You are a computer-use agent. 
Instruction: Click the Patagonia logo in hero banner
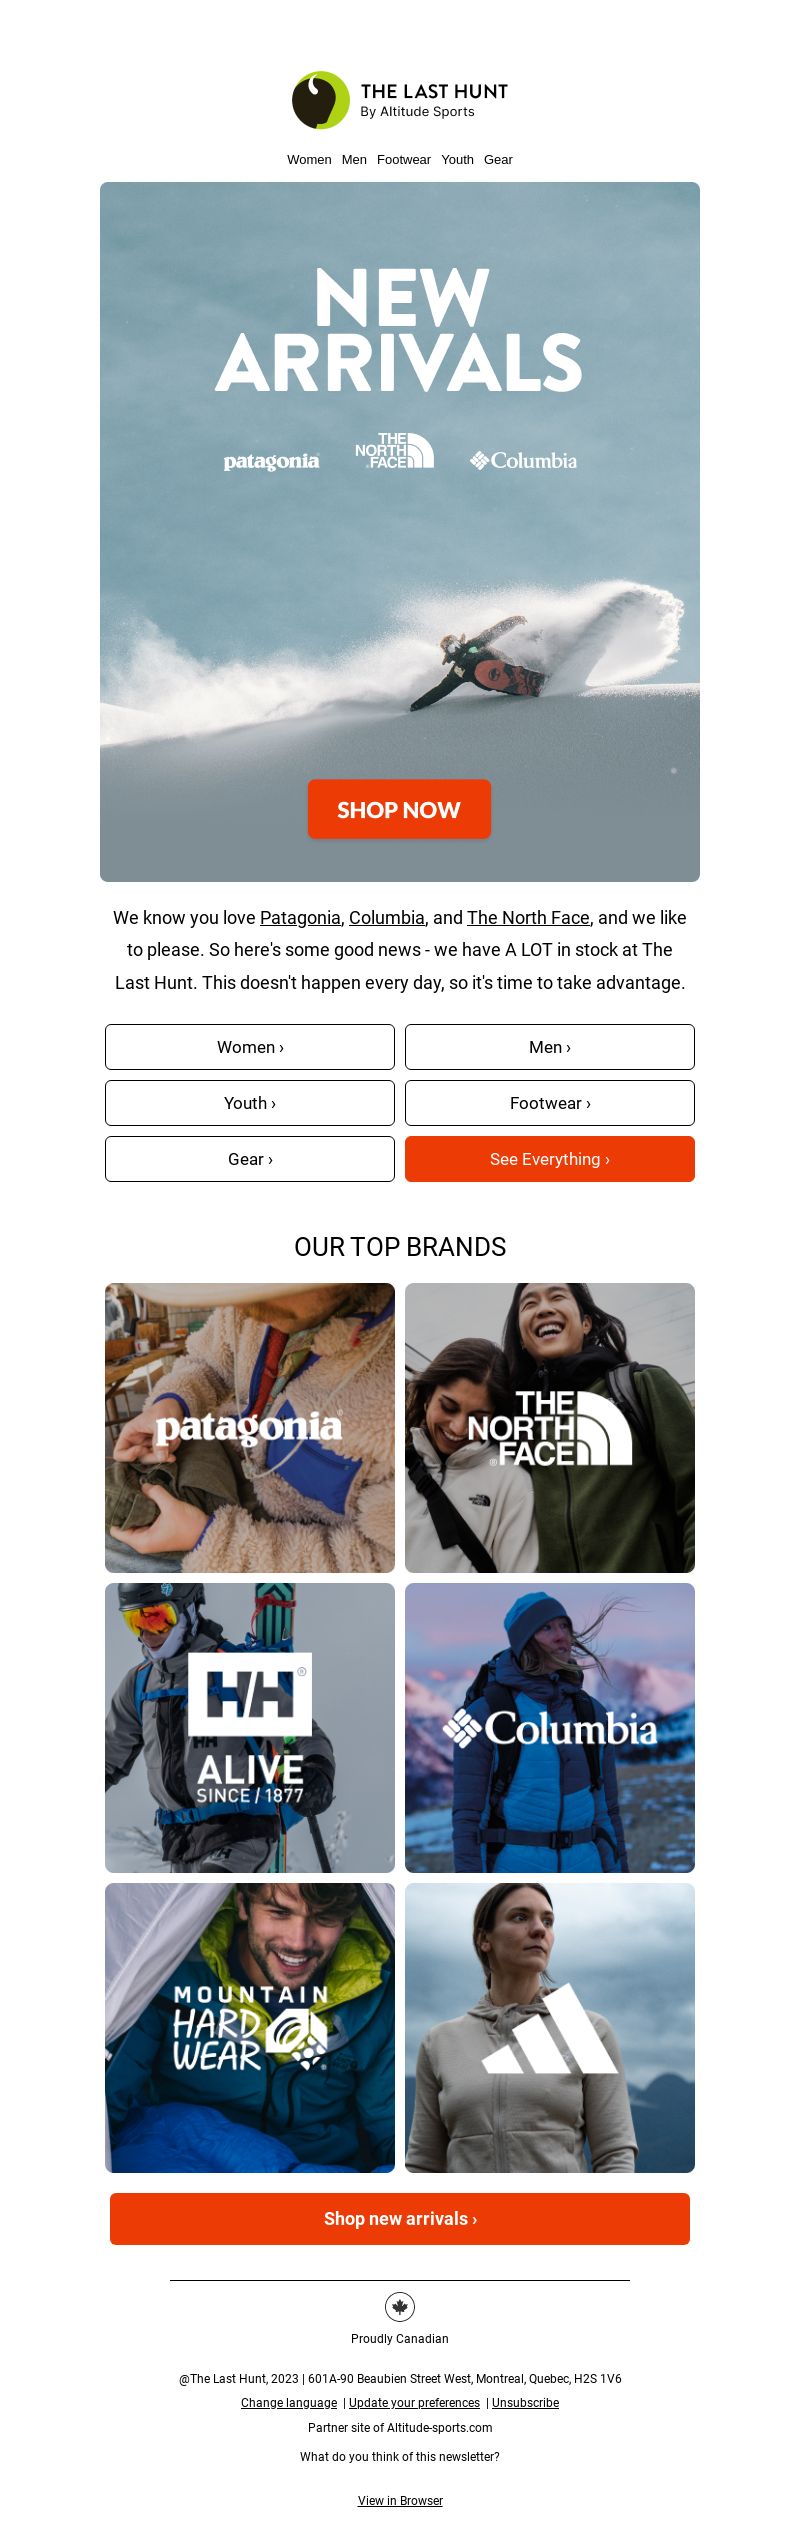click(x=271, y=461)
